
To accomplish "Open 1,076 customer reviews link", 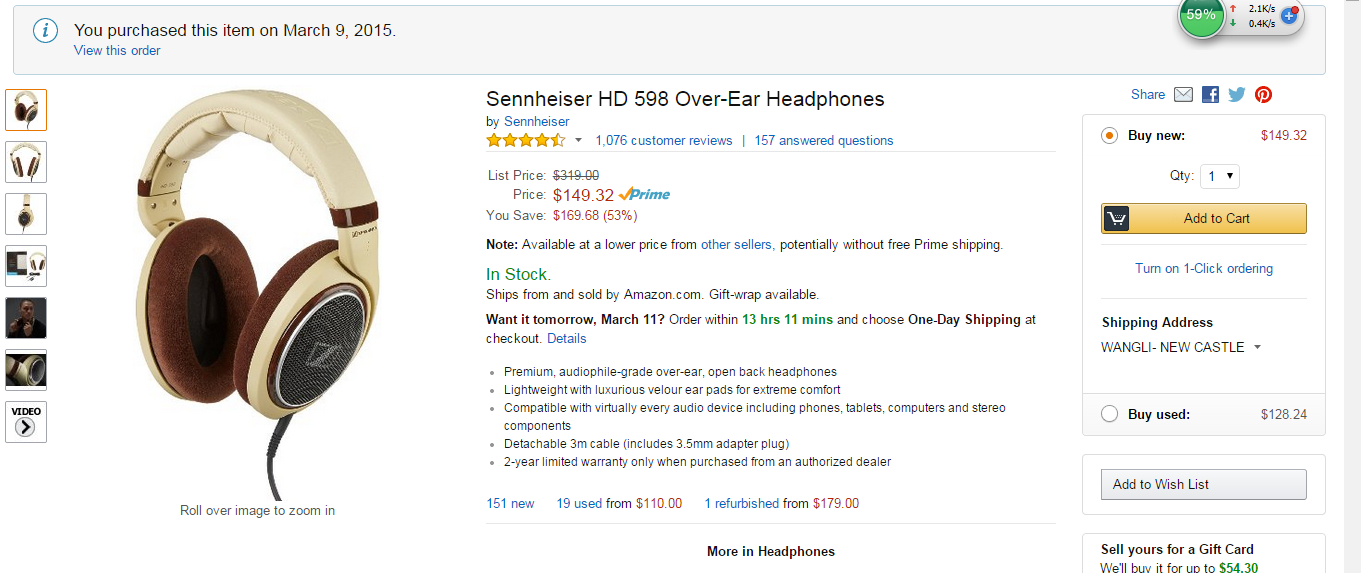I will [x=663, y=141].
